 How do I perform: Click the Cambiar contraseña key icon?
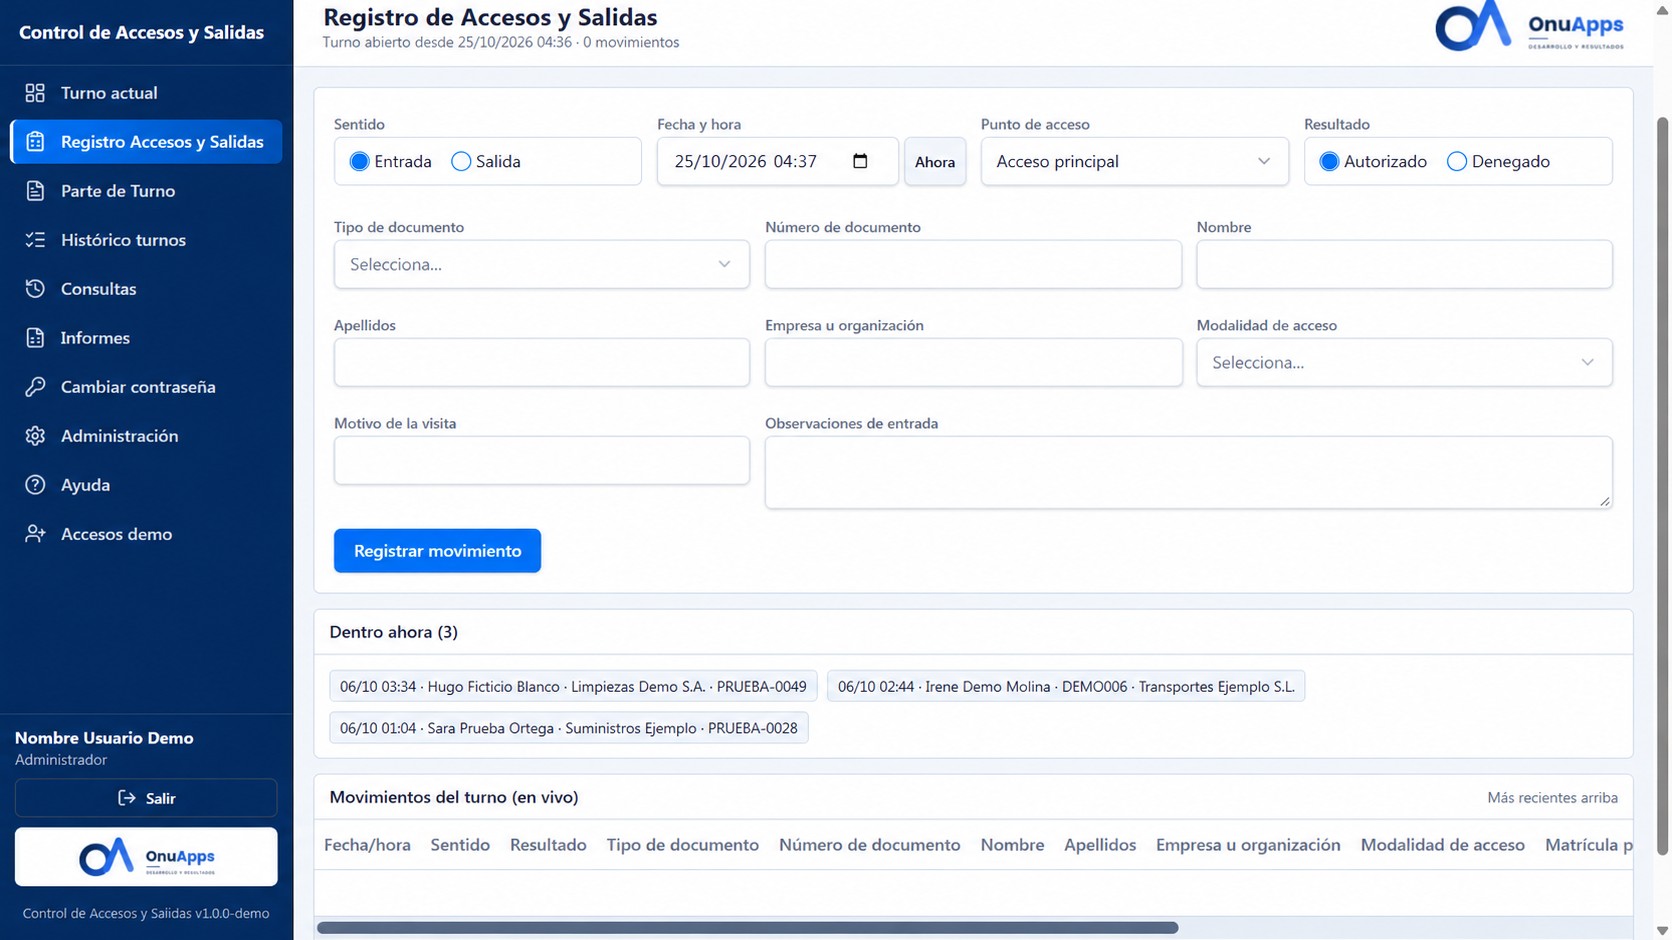click(x=35, y=387)
